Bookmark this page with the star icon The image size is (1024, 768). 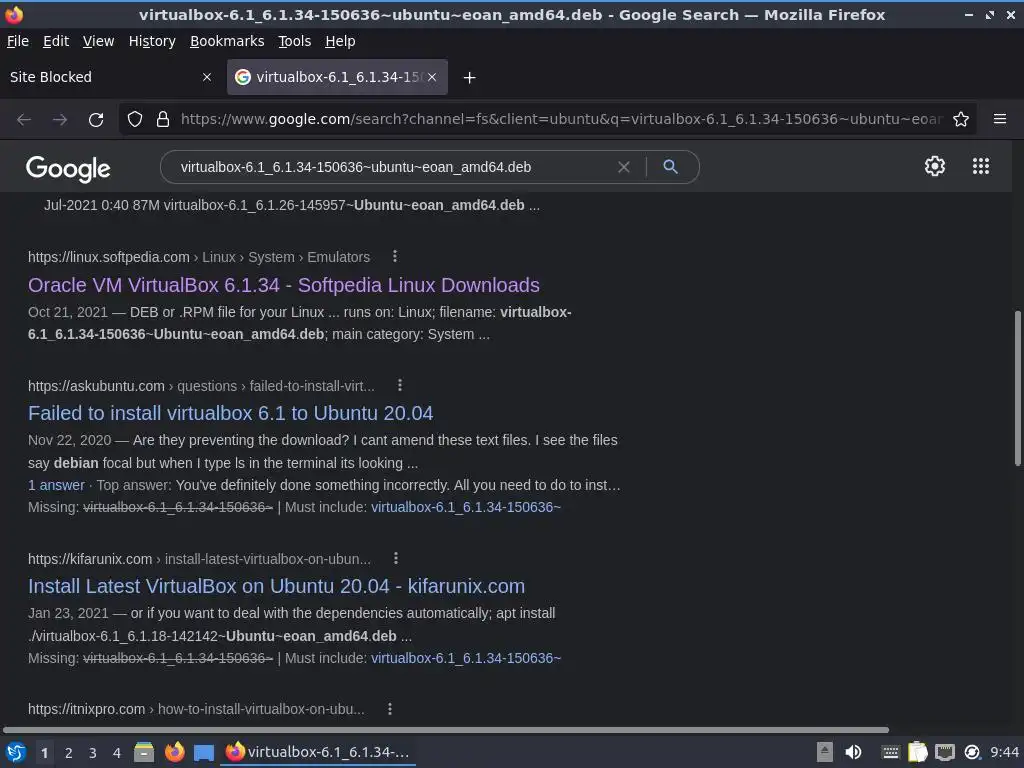[961, 120]
